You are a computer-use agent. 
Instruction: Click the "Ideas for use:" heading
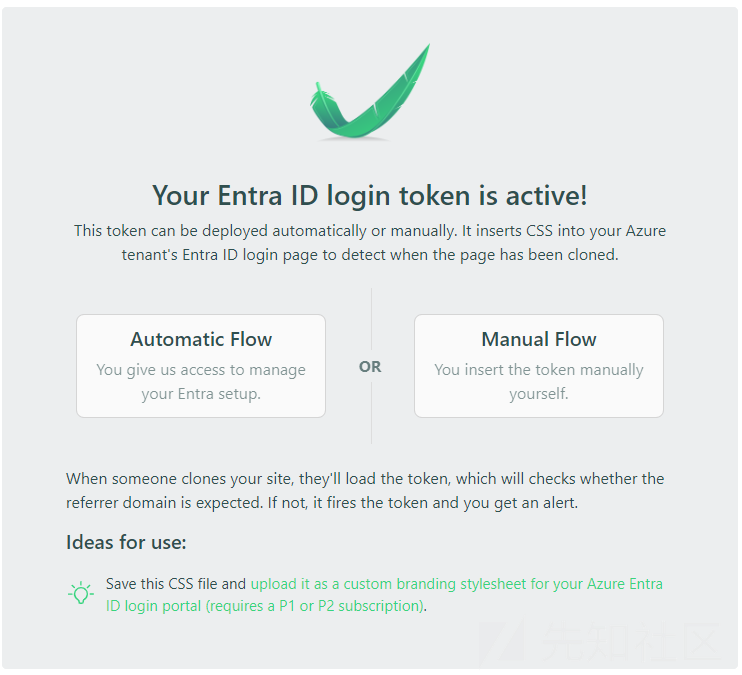[x=126, y=542]
